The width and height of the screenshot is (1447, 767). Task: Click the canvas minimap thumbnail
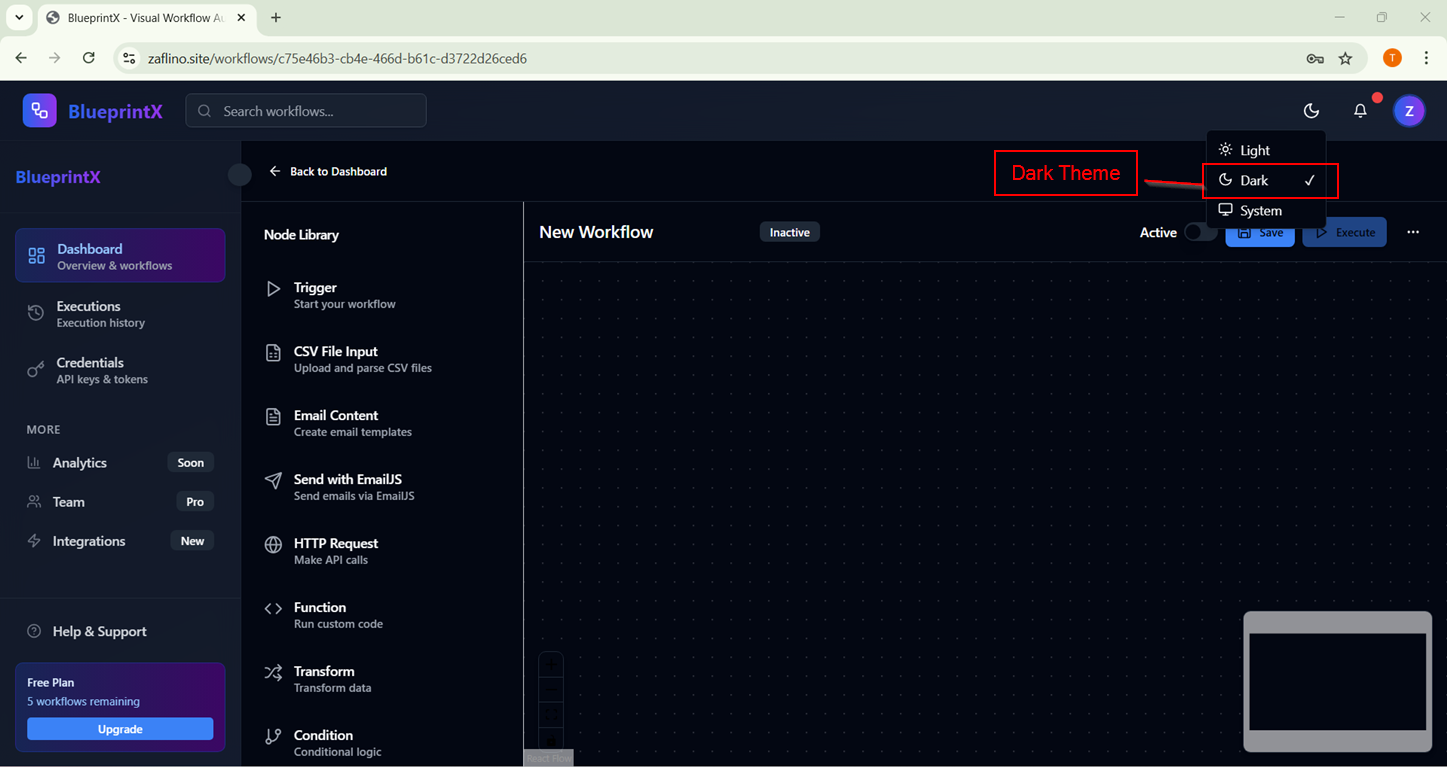click(1337, 682)
